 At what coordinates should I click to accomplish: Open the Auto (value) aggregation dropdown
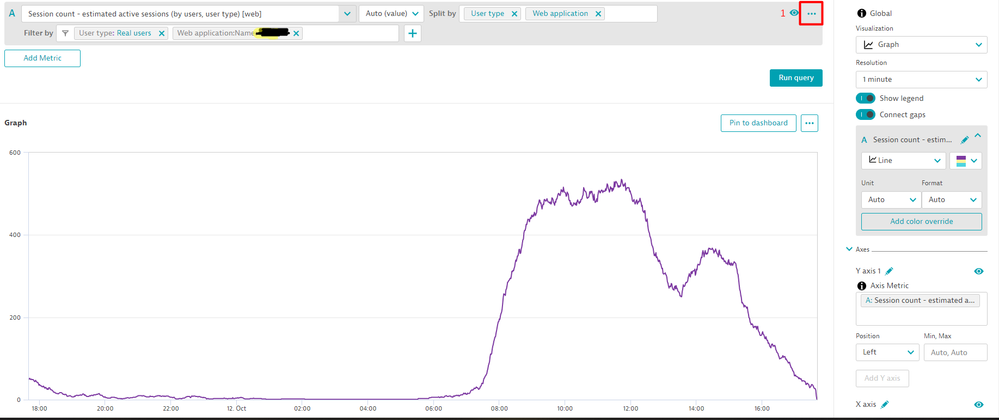click(x=390, y=14)
